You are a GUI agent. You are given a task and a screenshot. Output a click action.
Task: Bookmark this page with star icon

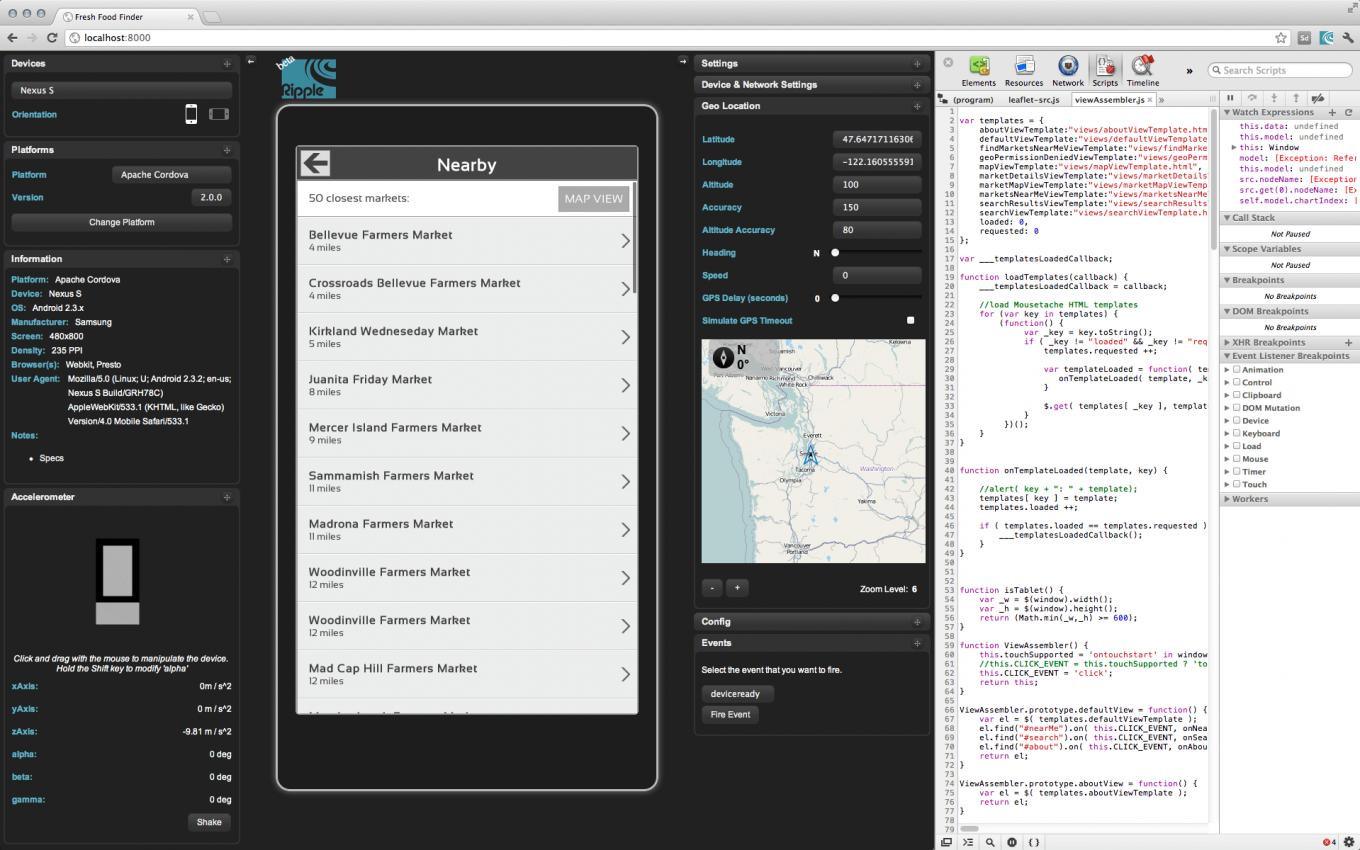[x=1281, y=38]
